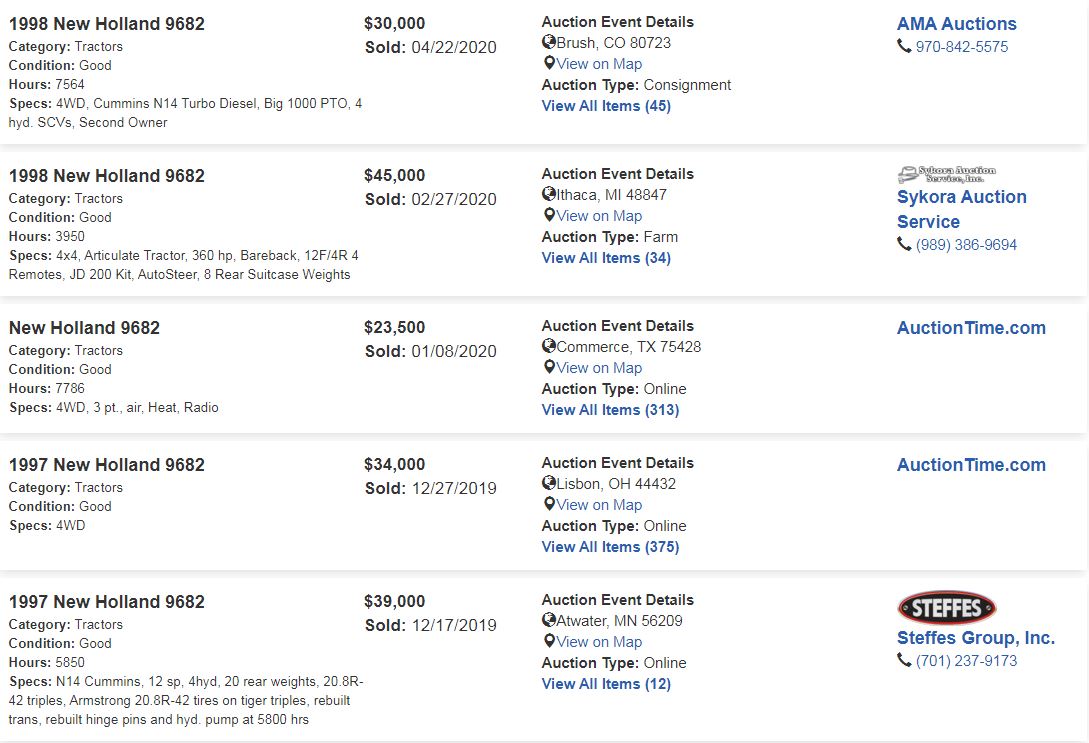Open Steffes Group, Inc. seller link
Image resolution: width=1089 pixels, height=743 pixels.
(975, 638)
